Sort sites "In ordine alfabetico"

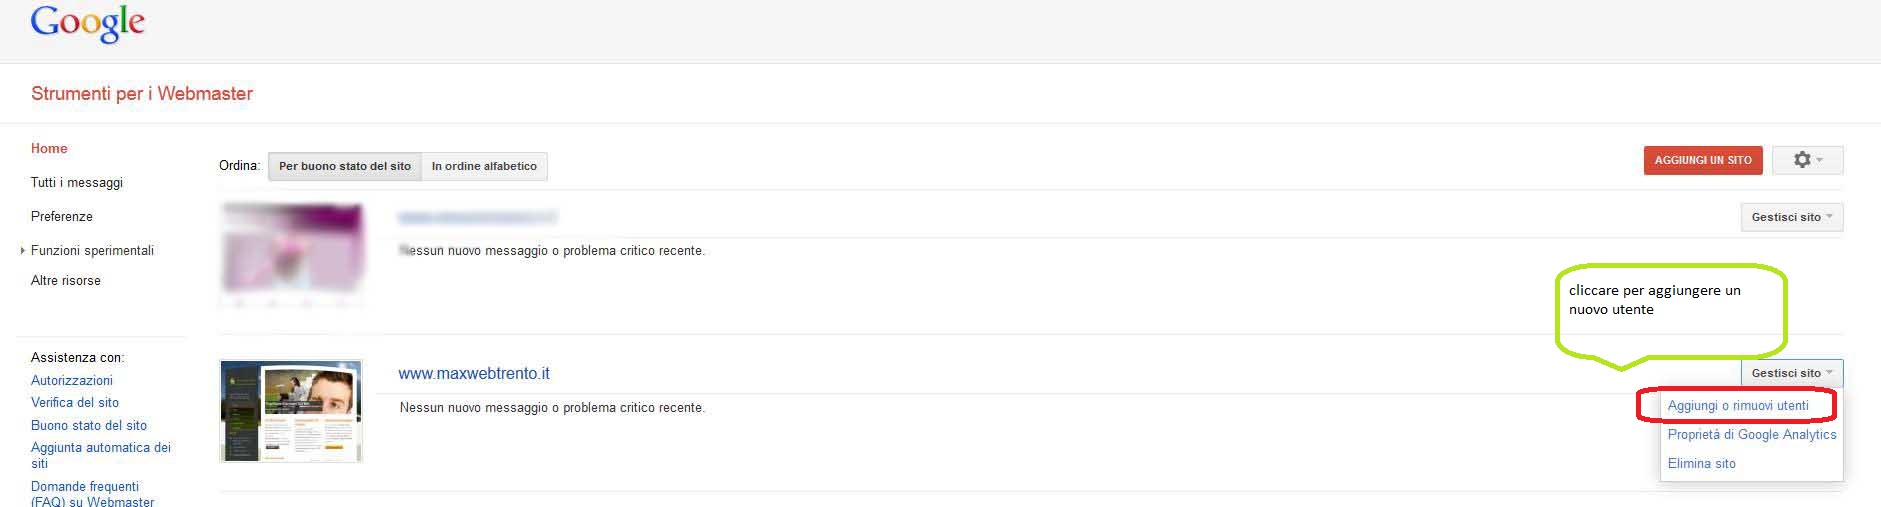(x=484, y=166)
